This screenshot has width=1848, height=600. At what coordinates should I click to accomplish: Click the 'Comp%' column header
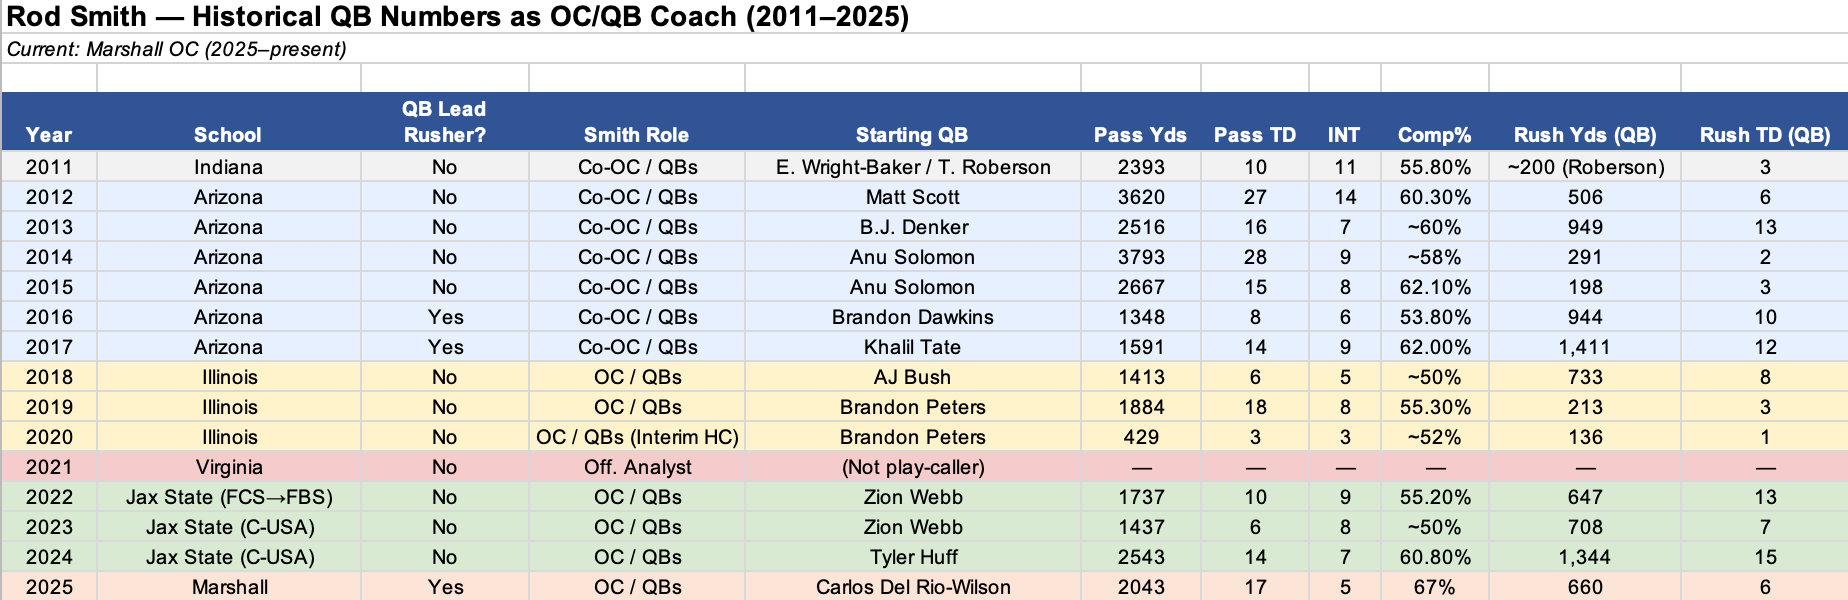tap(1434, 135)
